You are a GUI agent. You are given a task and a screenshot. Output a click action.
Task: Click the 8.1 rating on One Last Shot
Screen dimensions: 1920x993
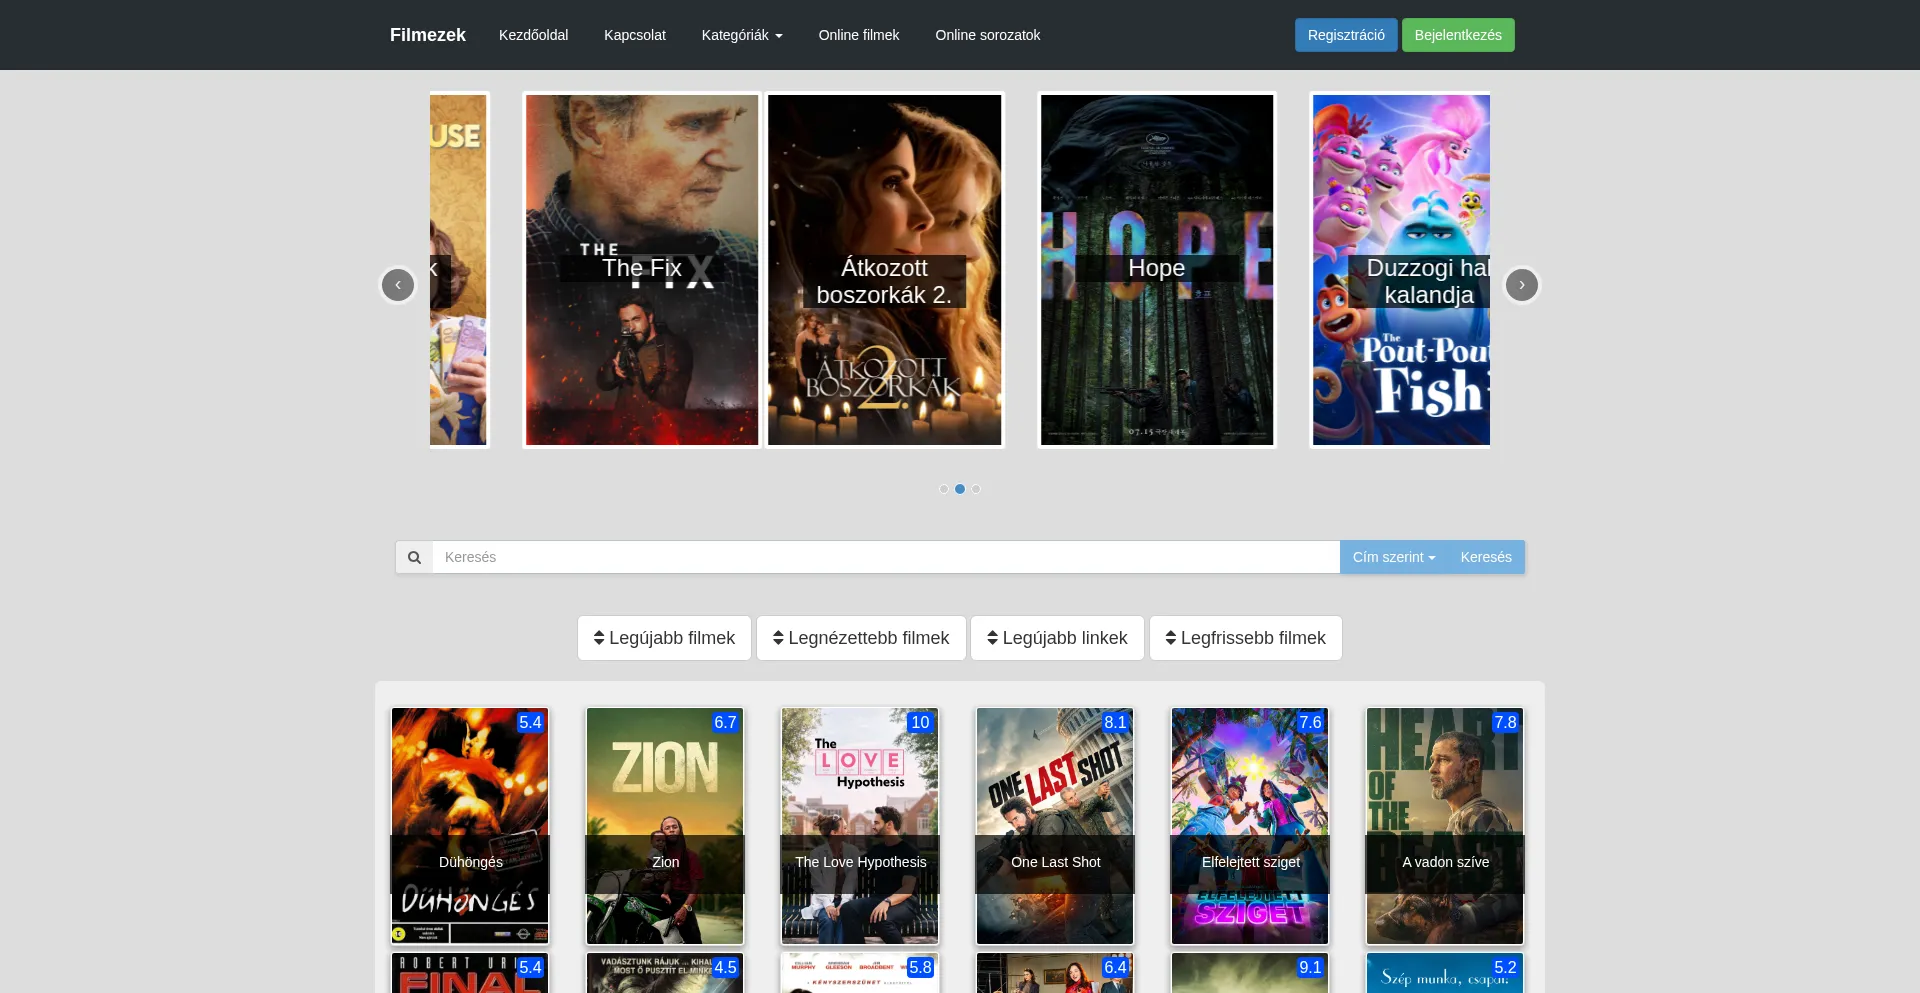1115,722
